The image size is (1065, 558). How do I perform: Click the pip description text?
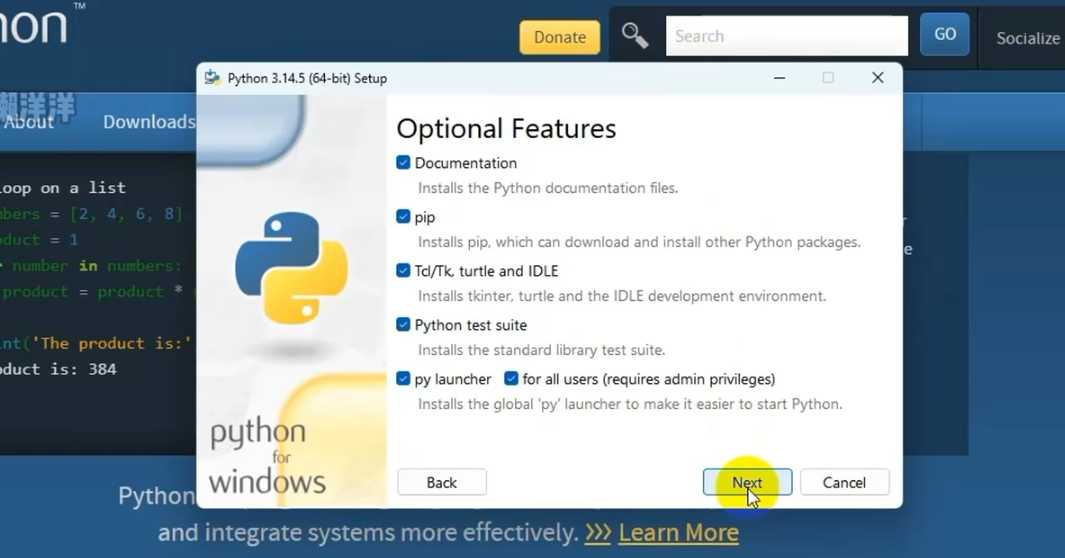click(639, 242)
